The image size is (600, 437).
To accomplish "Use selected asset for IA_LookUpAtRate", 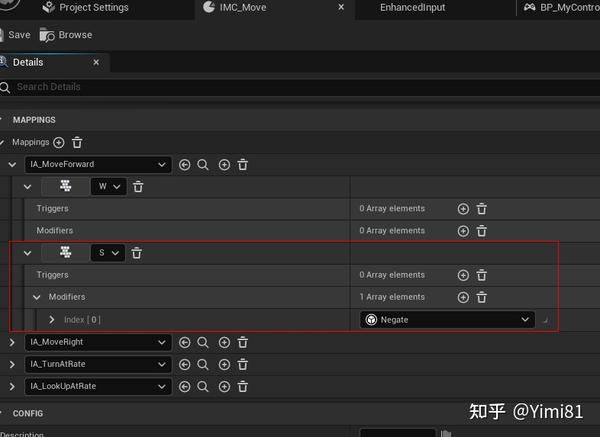I will pos(184,387).
